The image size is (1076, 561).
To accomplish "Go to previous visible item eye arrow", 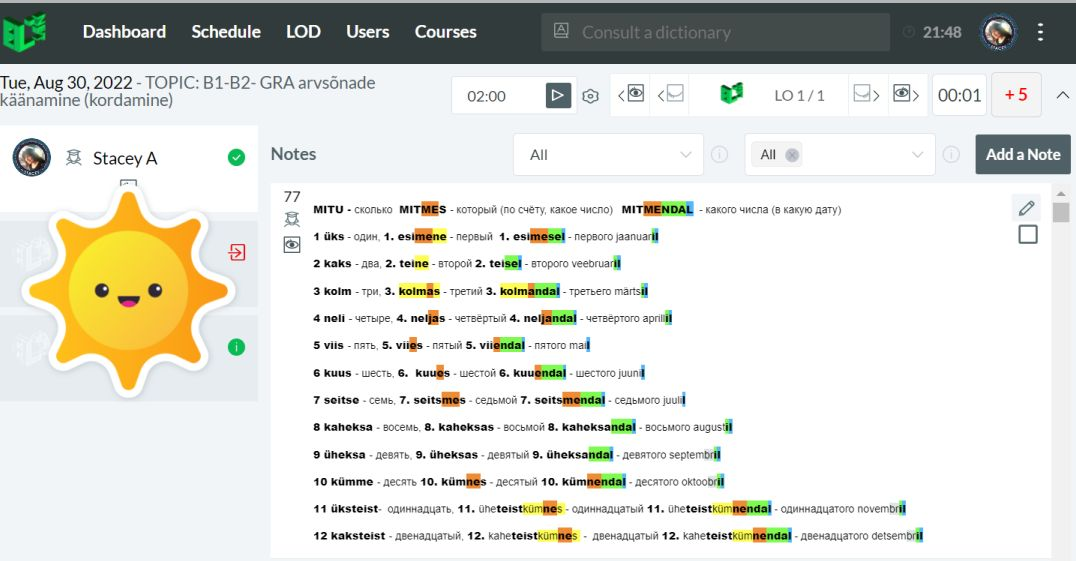I will tap(631, 94).
